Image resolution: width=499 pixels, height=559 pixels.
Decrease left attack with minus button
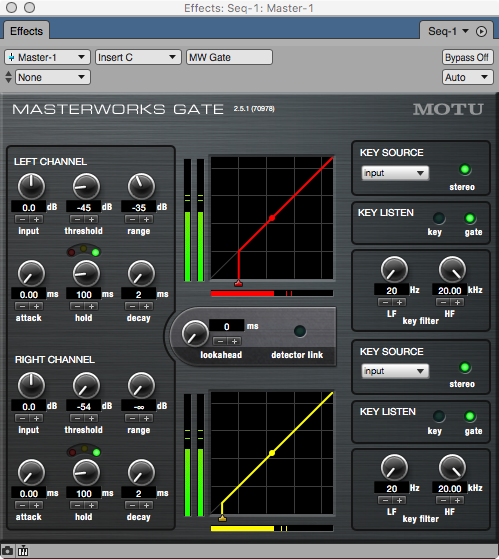pos(22,306)
